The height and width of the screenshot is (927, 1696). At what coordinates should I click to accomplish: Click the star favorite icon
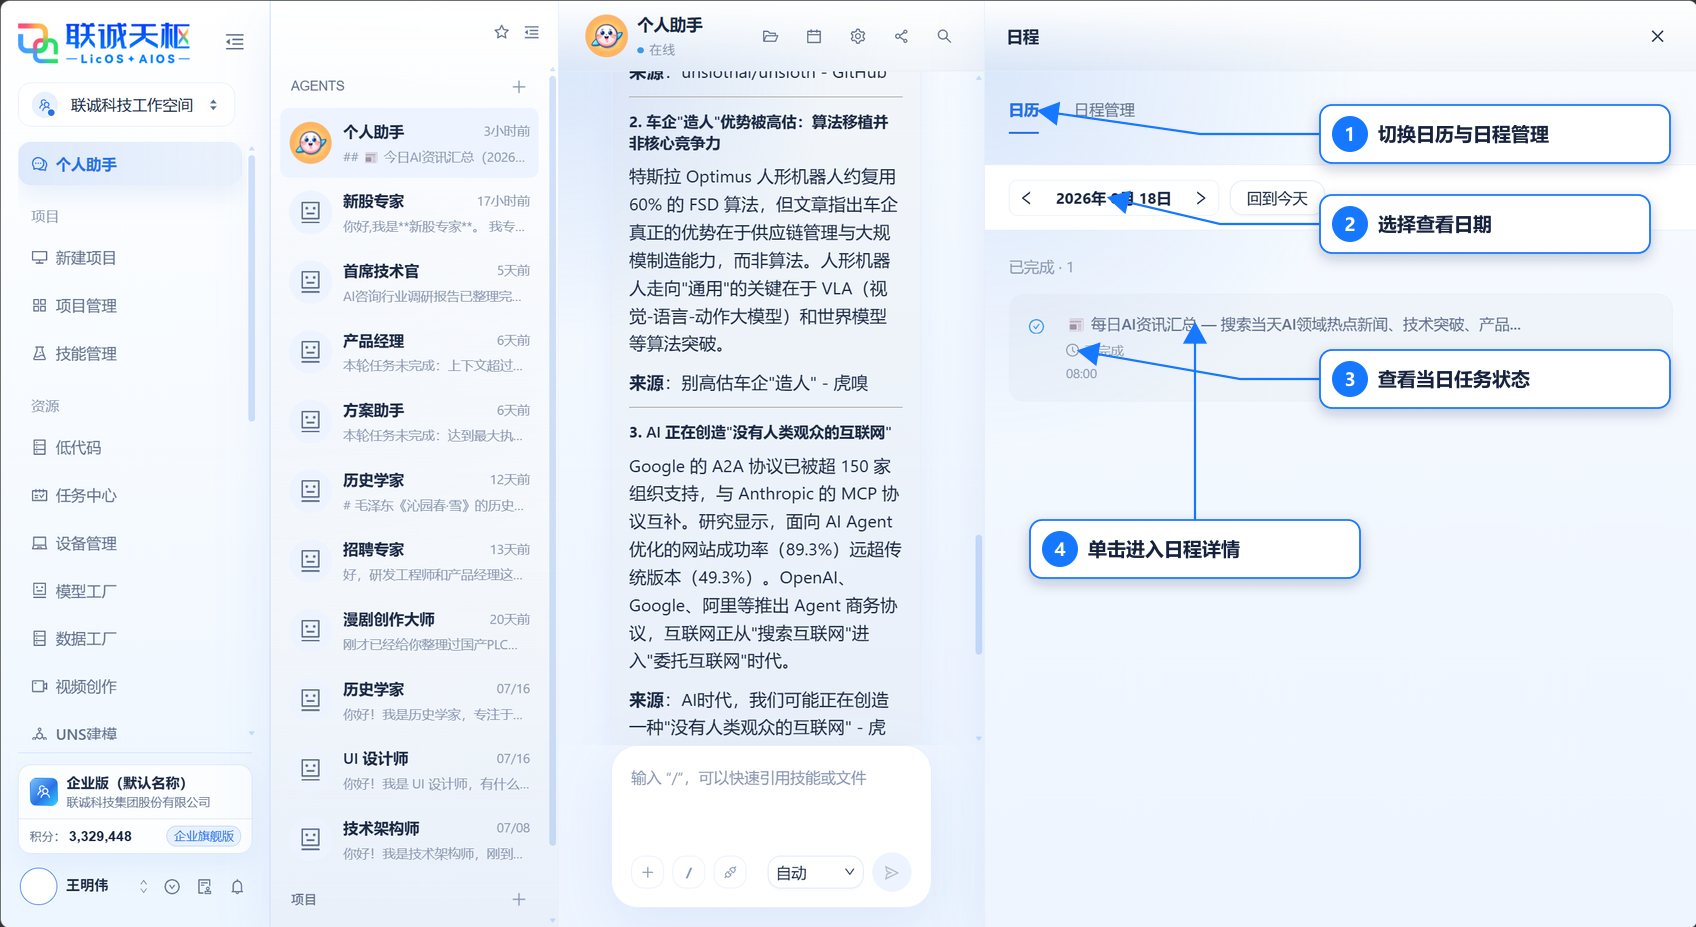point(501,32)
